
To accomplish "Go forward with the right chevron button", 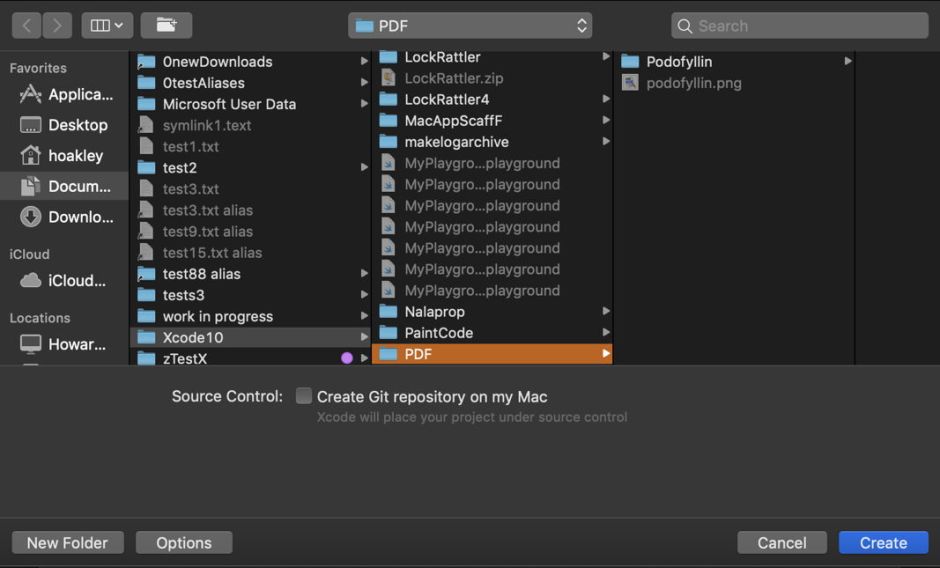I will coord(57,25).
